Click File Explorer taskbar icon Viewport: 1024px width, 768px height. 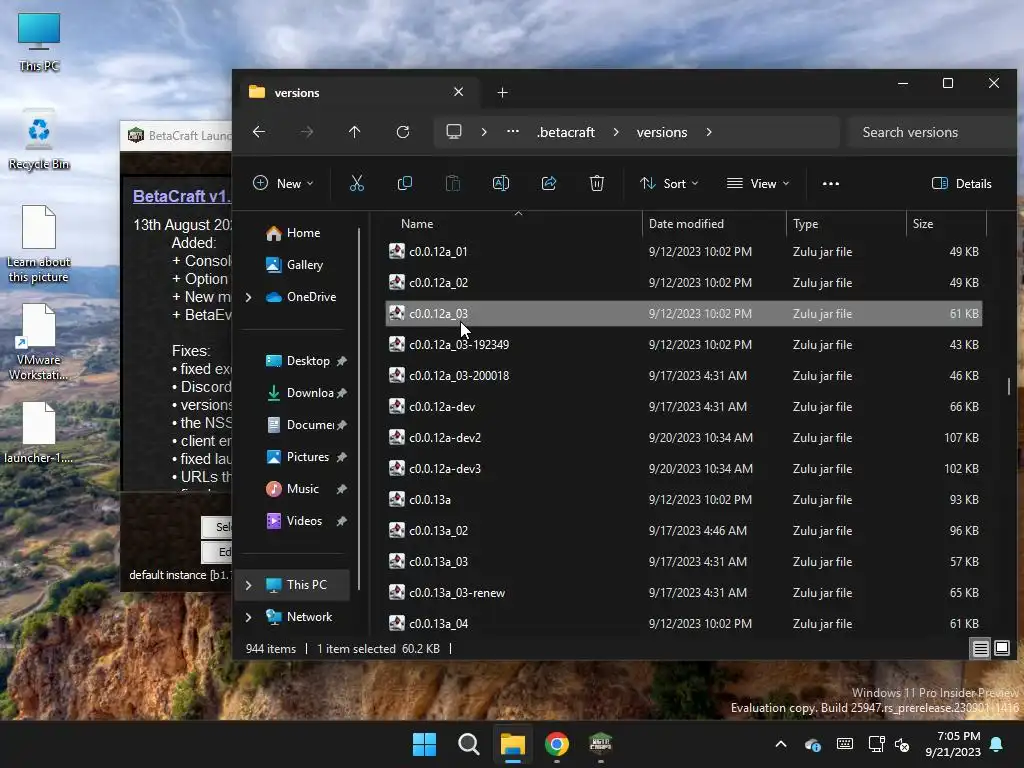click(513, 744)
